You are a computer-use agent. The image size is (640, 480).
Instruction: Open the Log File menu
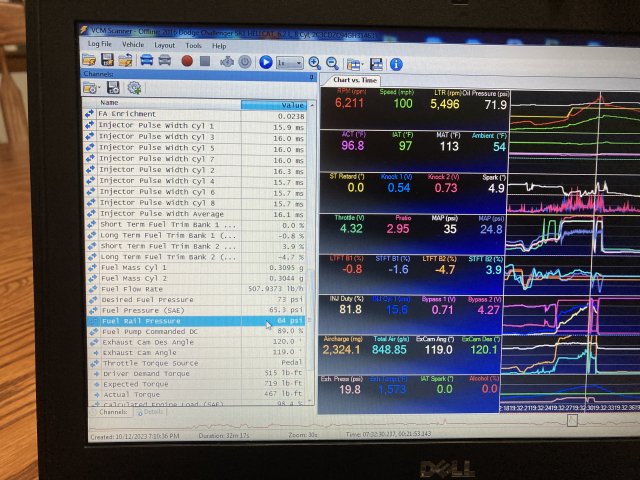pos(99,45)
